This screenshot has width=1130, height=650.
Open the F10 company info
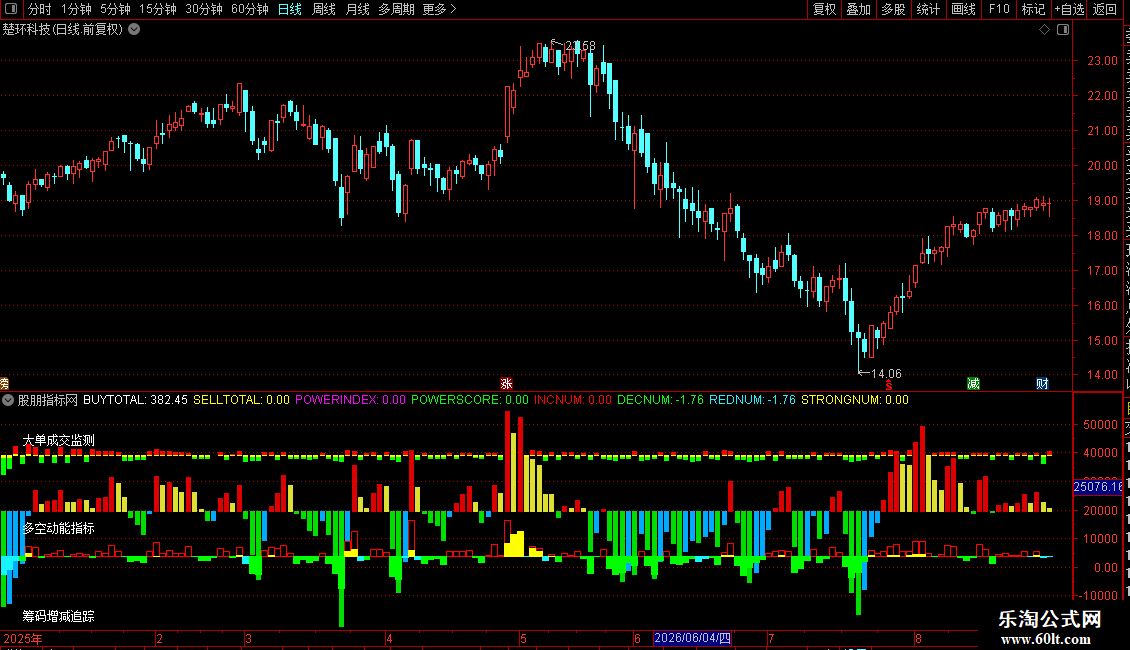pyautogui.click(x=999, y=9)
